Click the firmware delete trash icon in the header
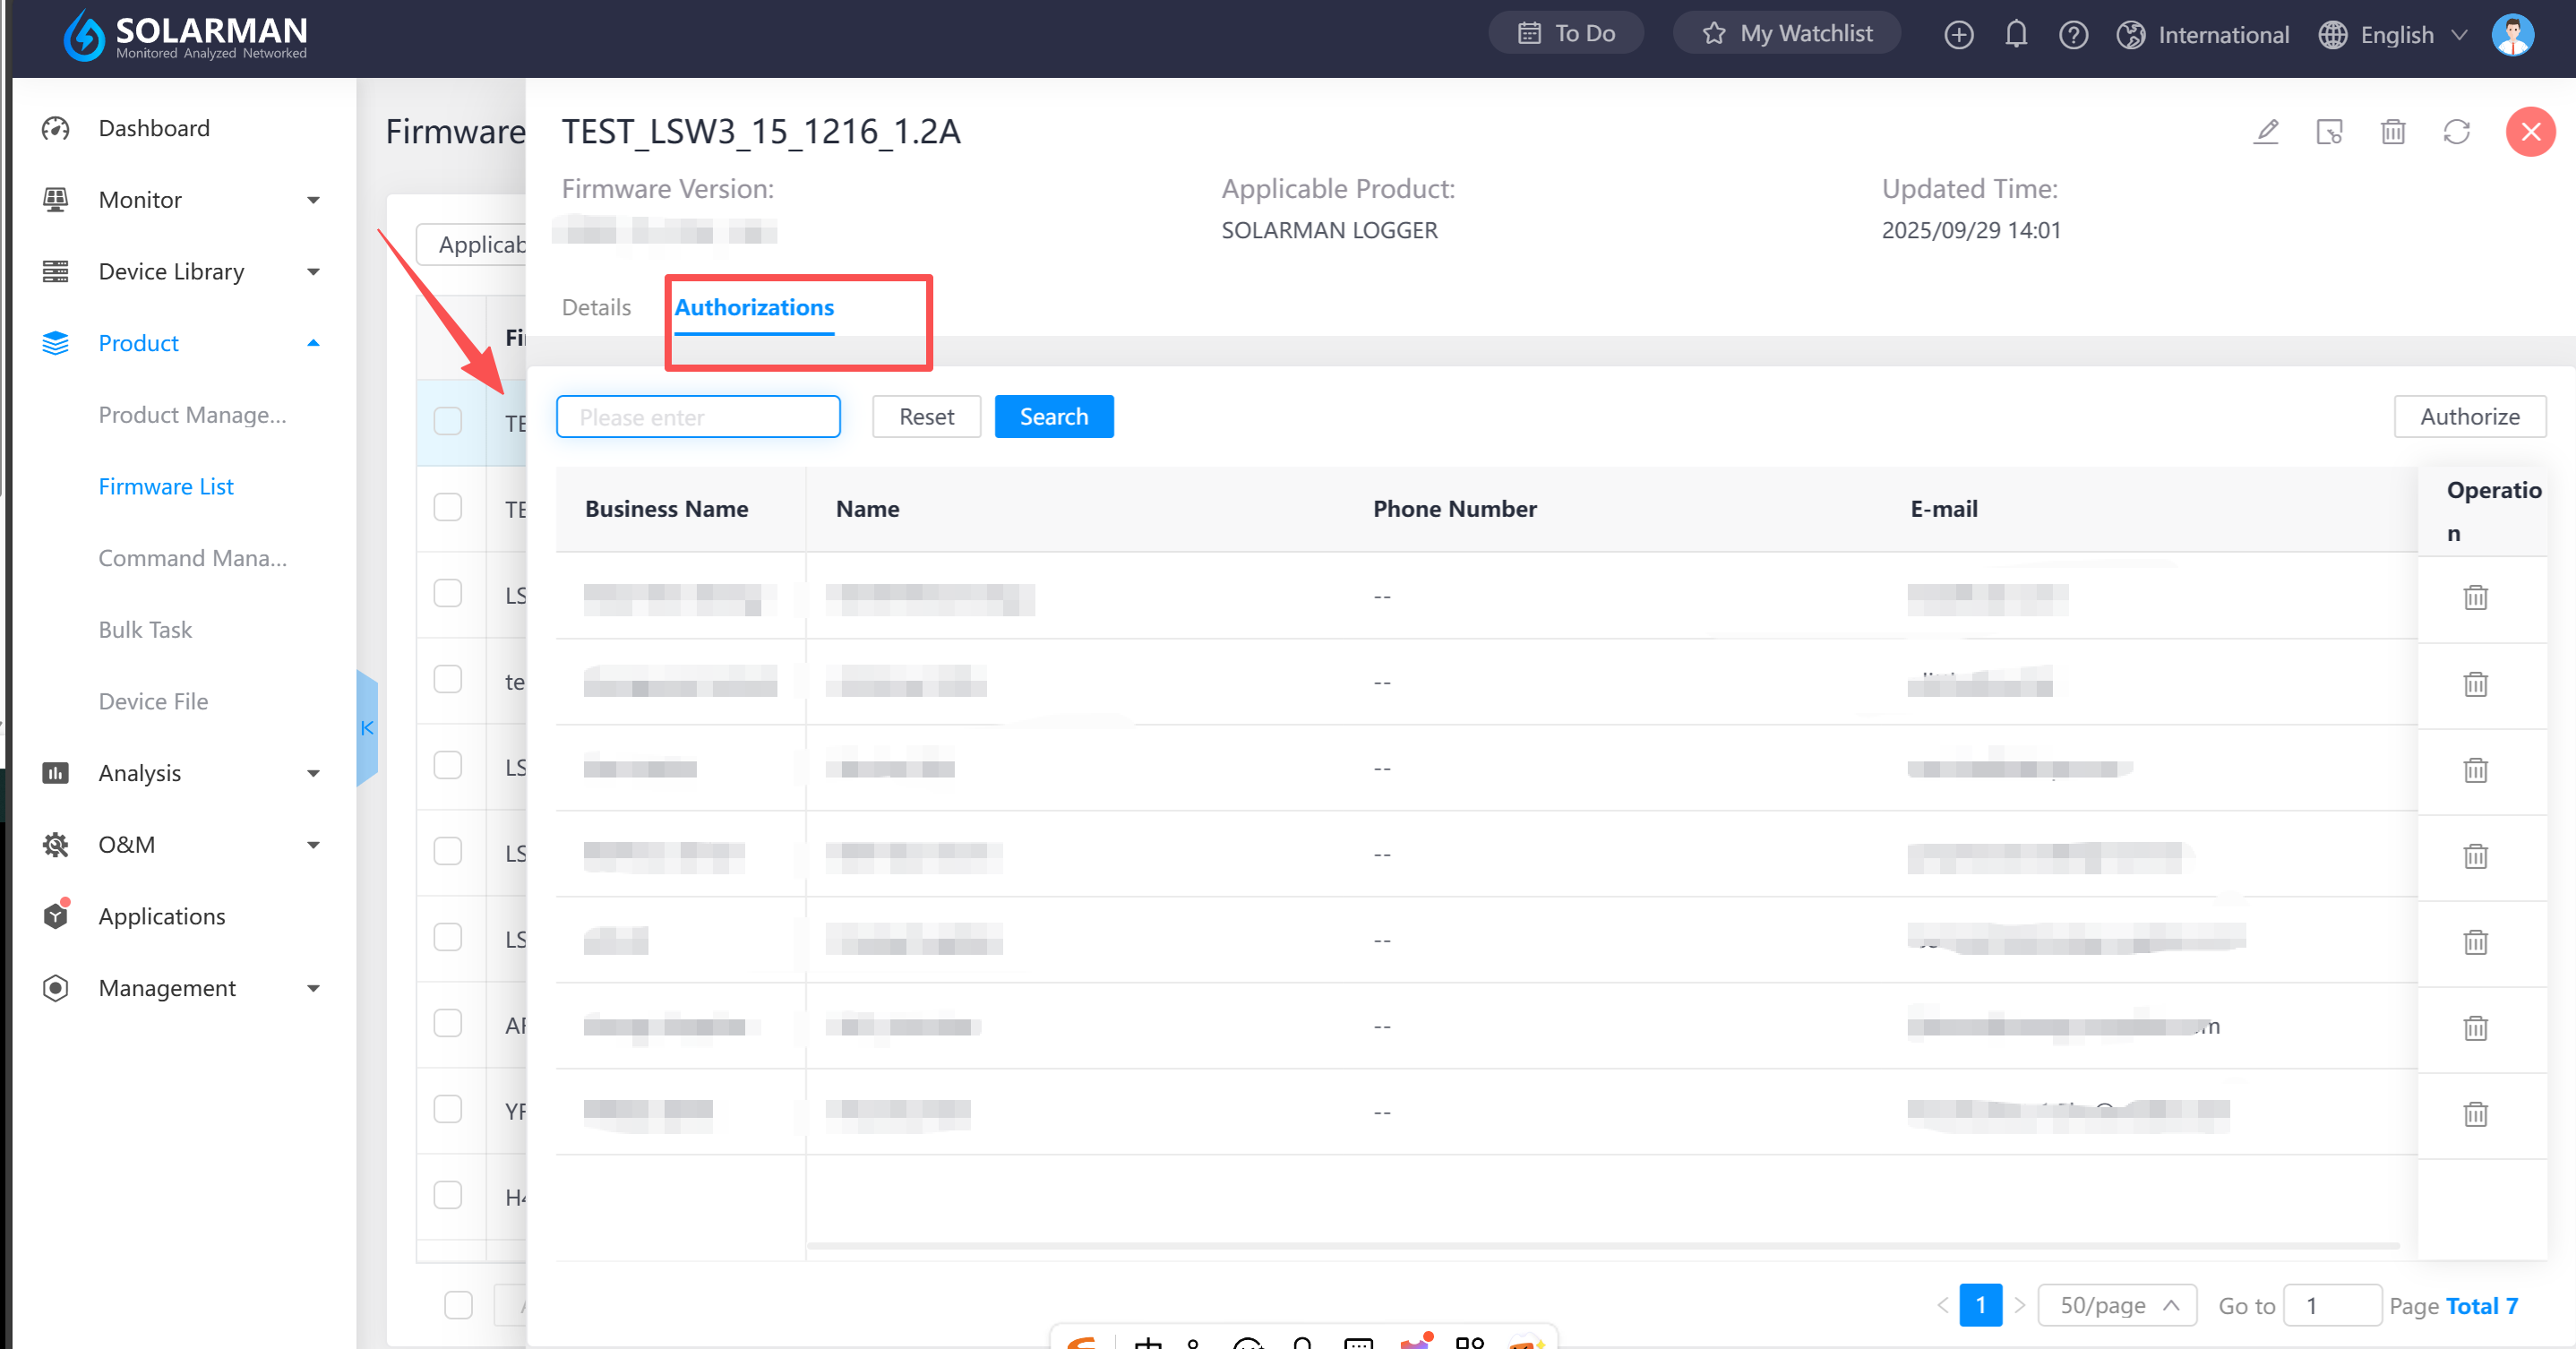The image size is (2576, 1349). 2392,132
